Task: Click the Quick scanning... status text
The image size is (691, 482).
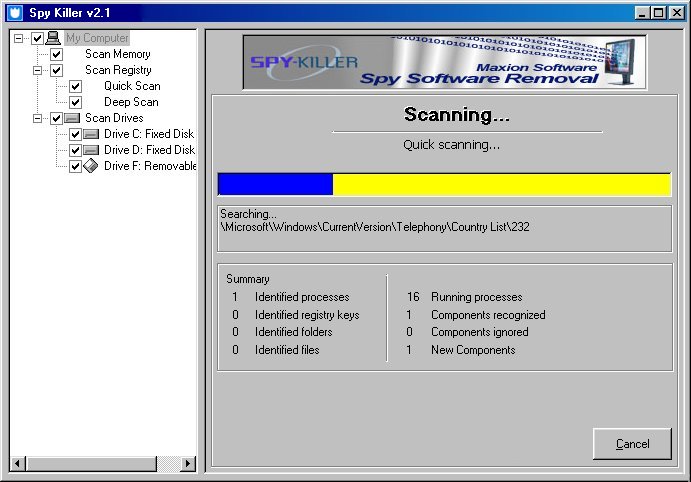Action: tap(451, 145)
